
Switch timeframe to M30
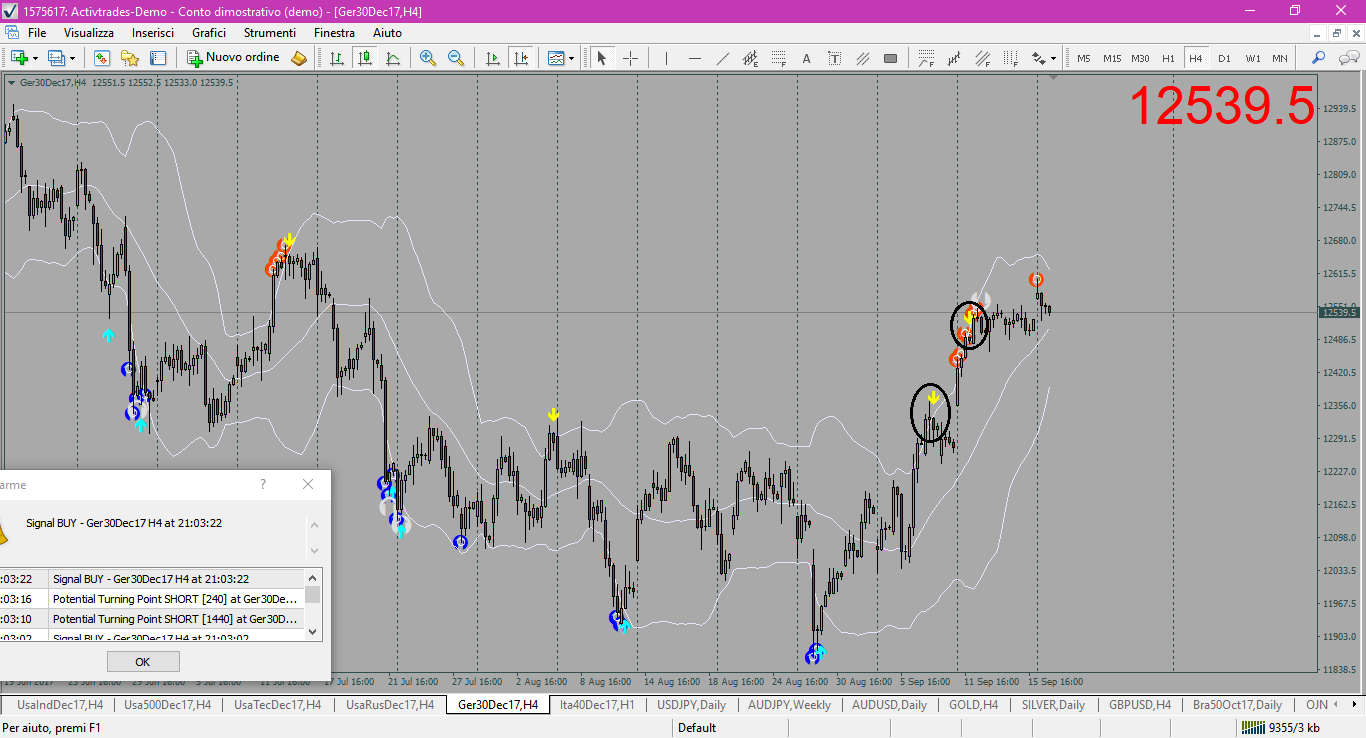(x=1140, y=58)
